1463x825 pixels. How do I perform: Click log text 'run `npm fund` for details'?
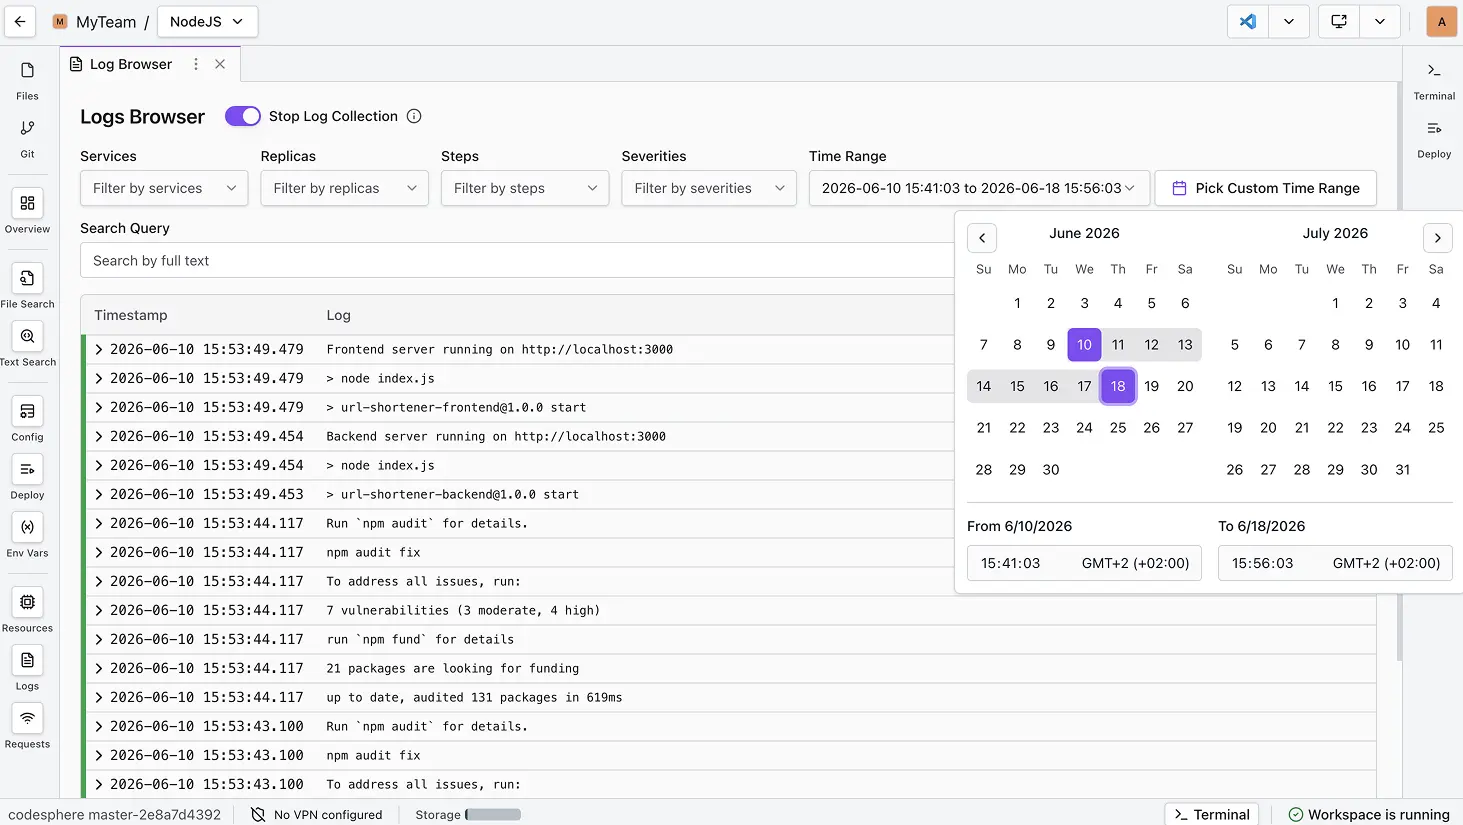(420, 639)
